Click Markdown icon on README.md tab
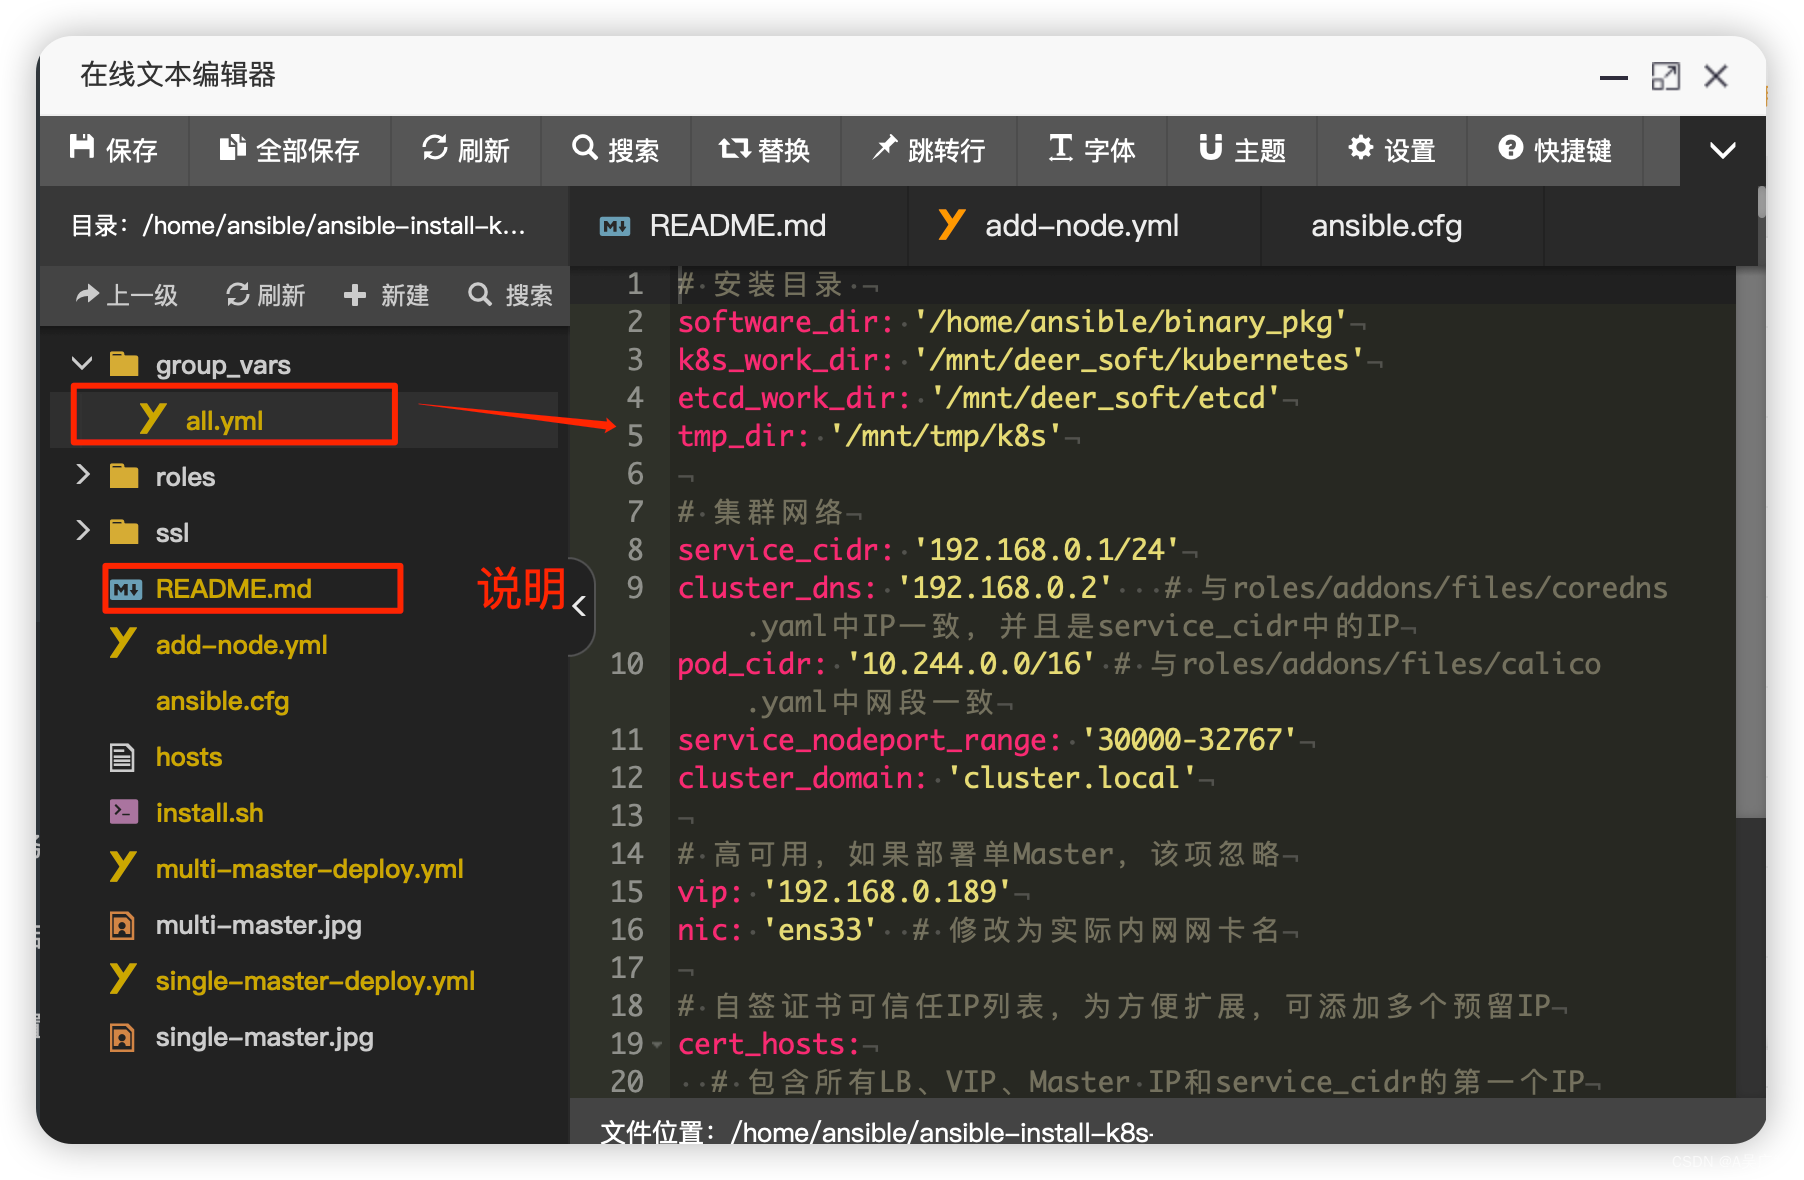 point(615,227)
